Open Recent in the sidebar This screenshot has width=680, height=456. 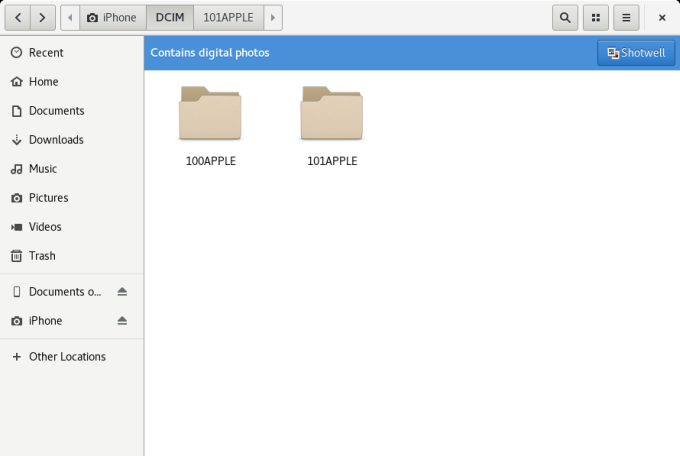(72, 52)
